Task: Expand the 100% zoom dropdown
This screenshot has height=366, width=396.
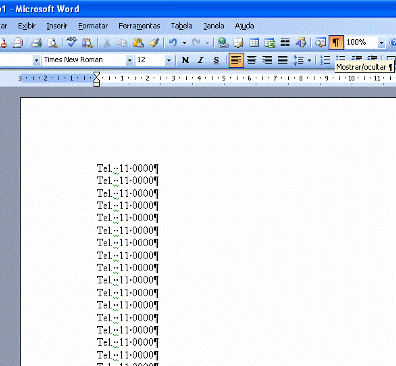Action: tap(381, 43)
